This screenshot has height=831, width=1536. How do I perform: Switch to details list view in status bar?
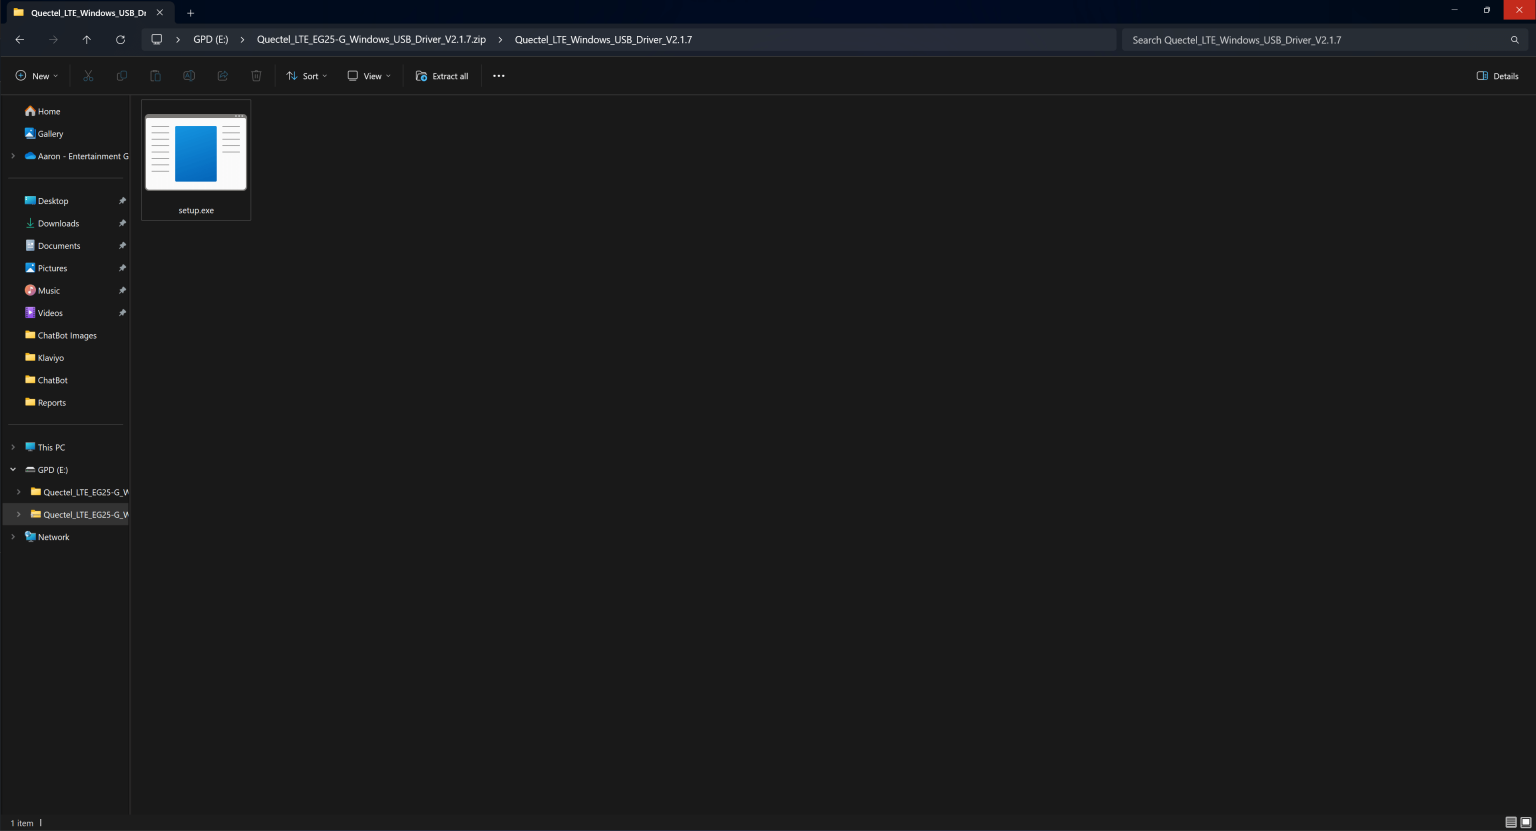pos(1510,822)
